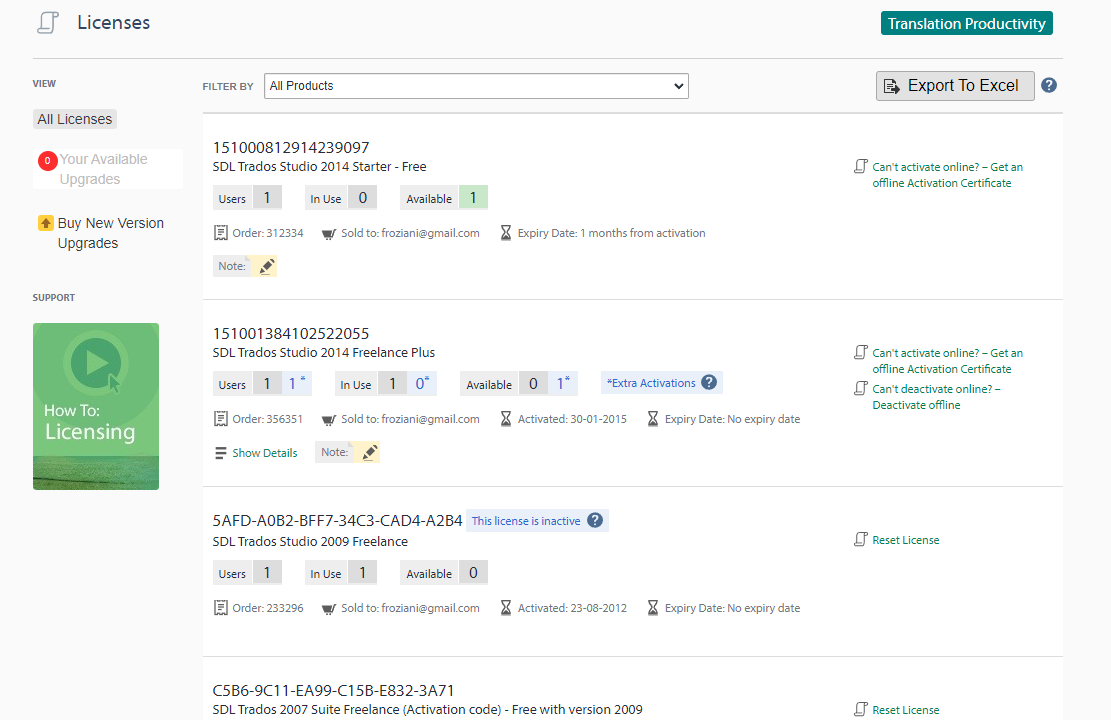Click the Licenses scroll icon in header

coord(47,23)
